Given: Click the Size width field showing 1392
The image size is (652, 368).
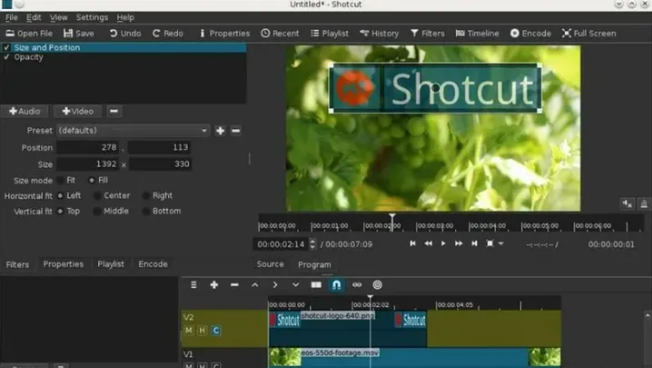Looking at the screenshot, I should [x=88, y=164].
